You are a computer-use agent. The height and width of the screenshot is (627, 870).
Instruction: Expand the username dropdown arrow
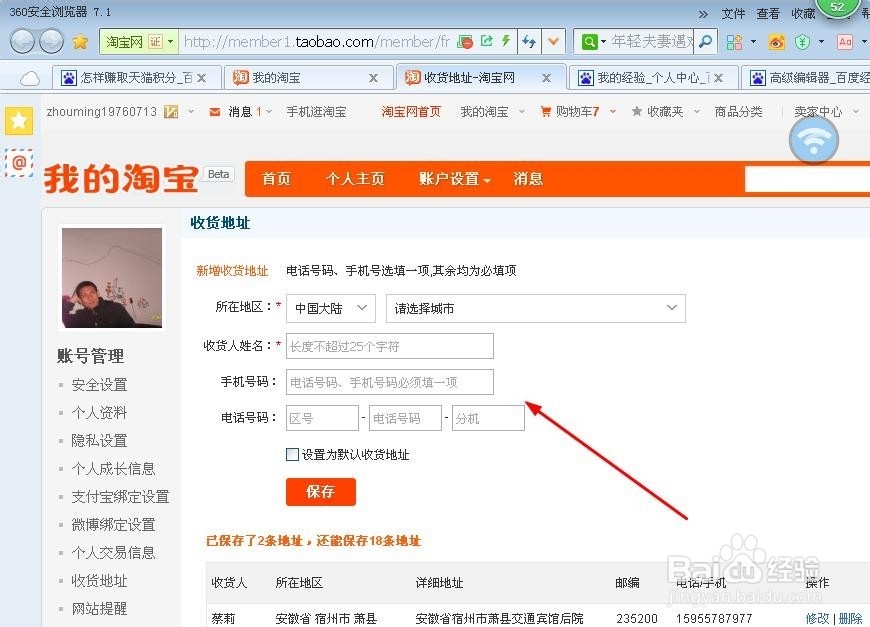[191, 112]
